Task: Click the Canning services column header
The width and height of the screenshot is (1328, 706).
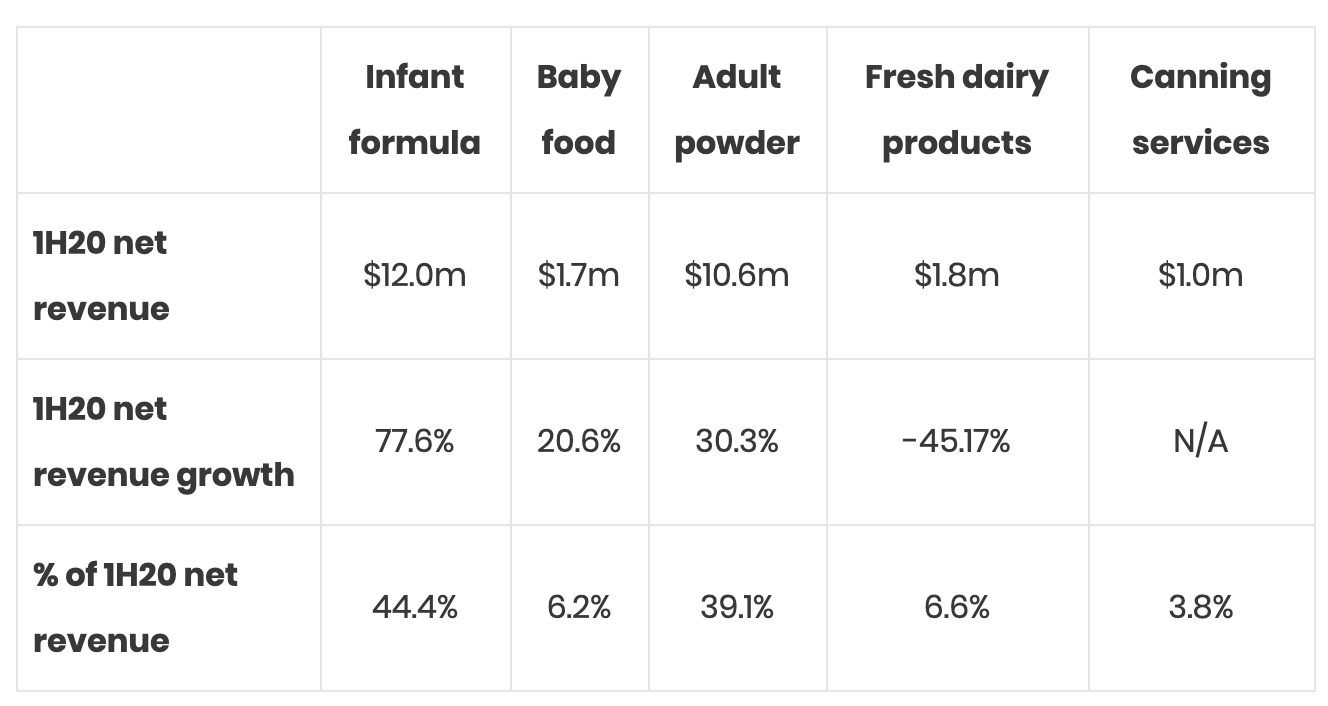Action: [x=1200, y=109]
